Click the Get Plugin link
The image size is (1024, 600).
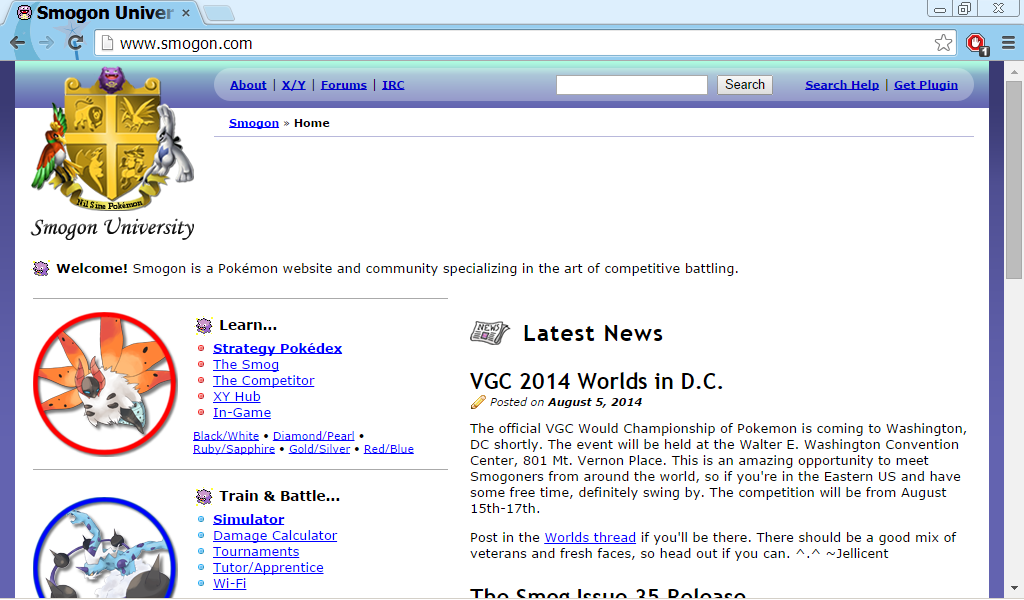coord(925,85)
